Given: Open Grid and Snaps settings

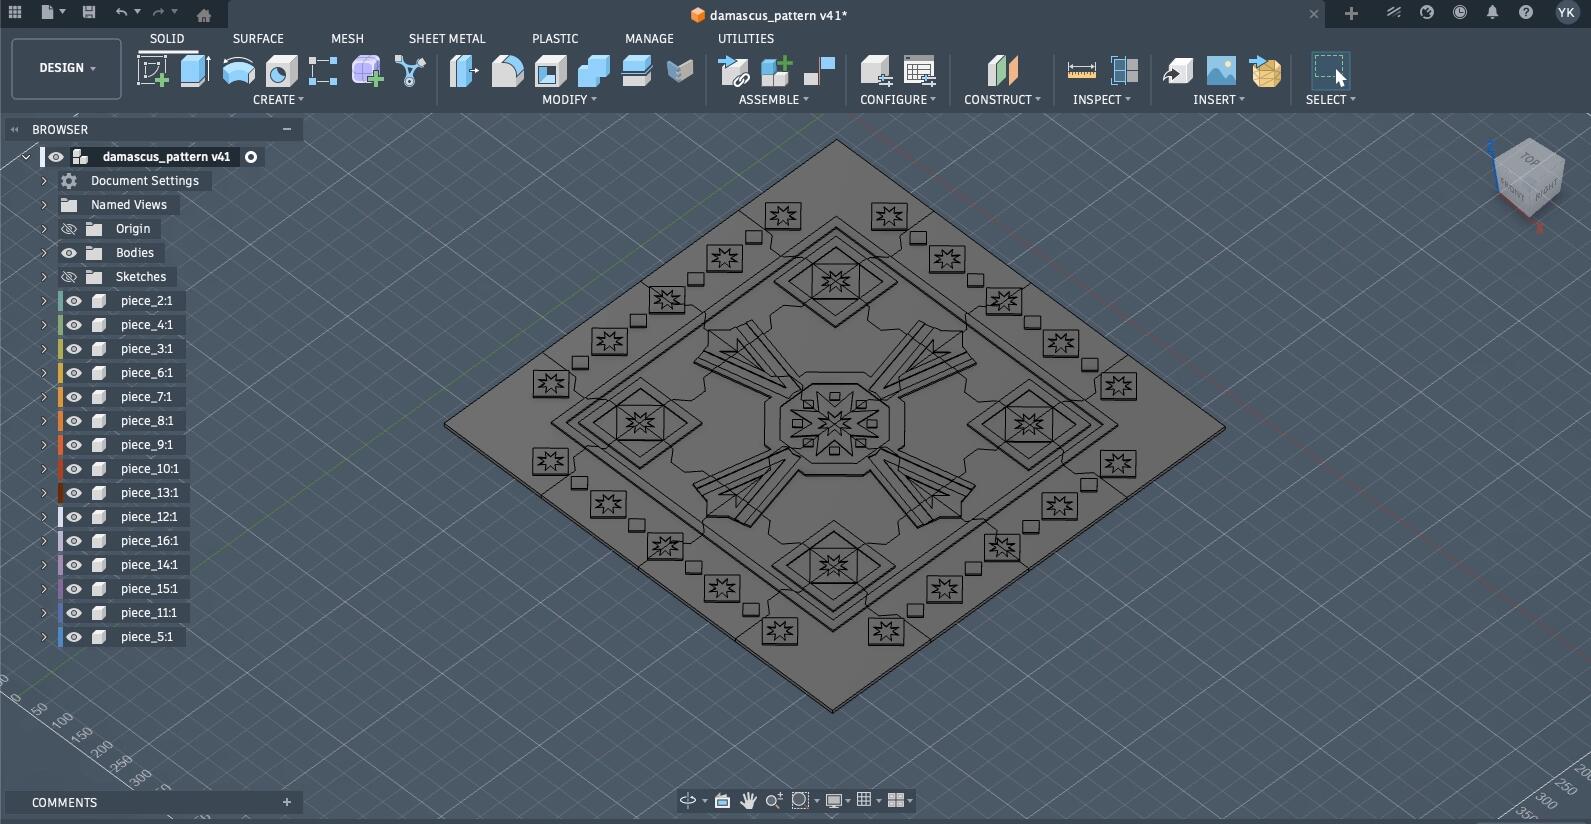Looking at the screenshot, I should 864,800.
